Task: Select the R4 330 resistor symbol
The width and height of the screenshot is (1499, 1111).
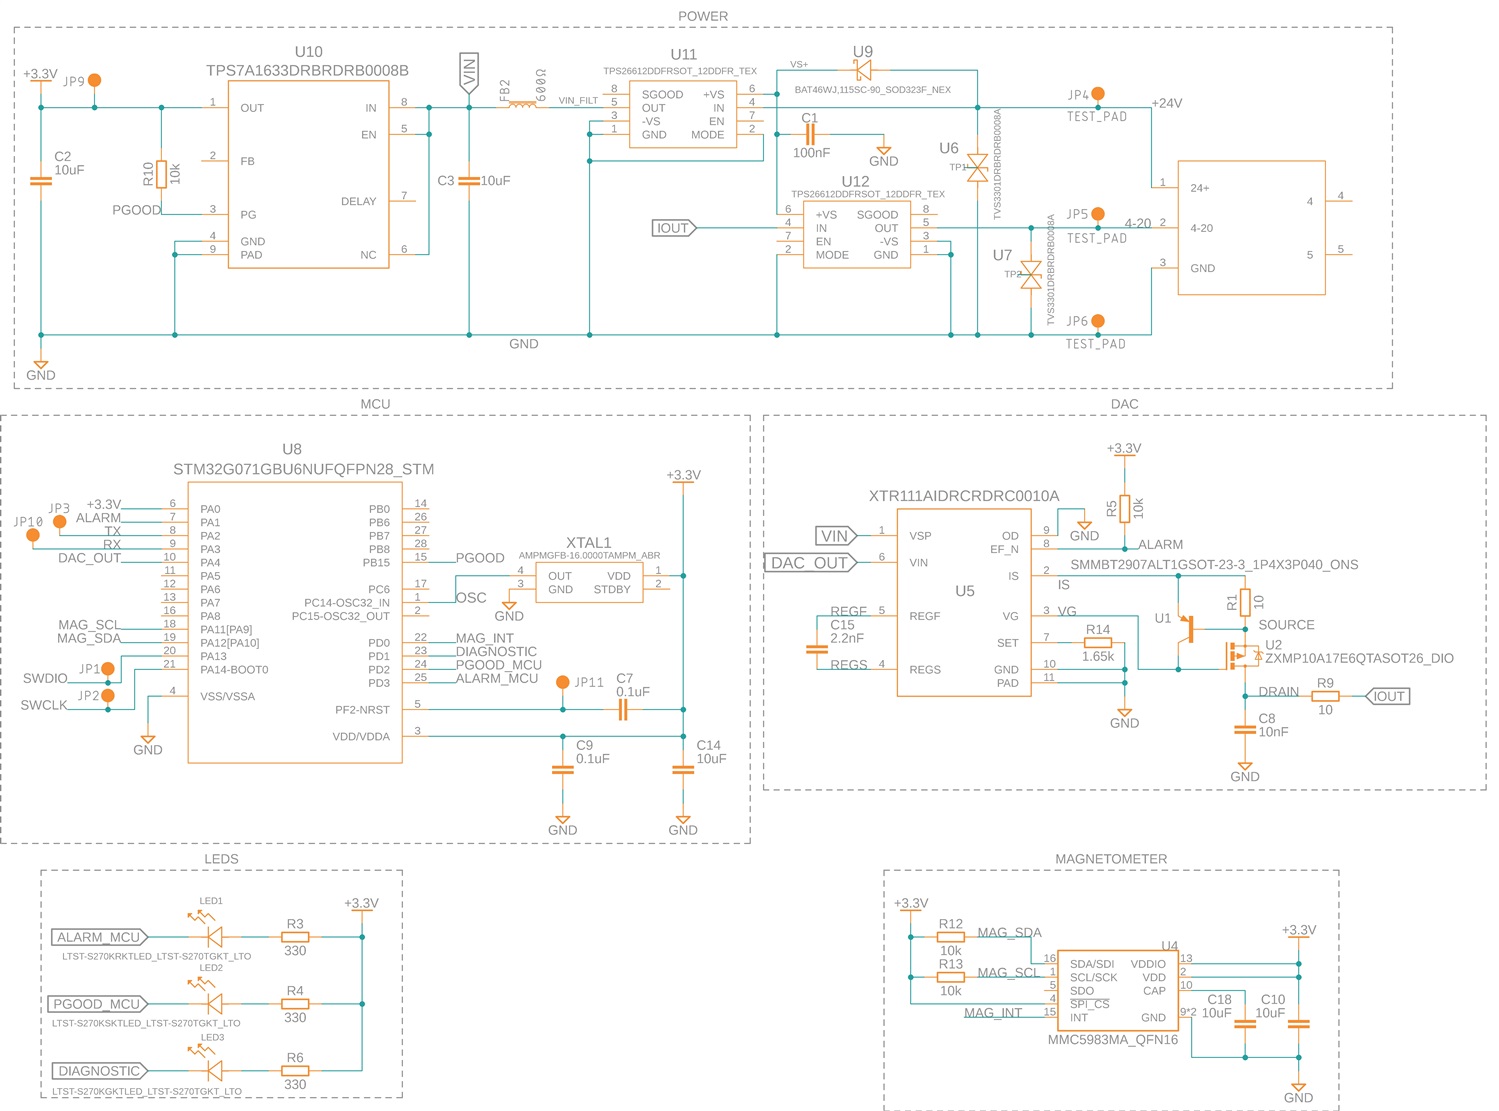Action: (x=295, y=1004)
